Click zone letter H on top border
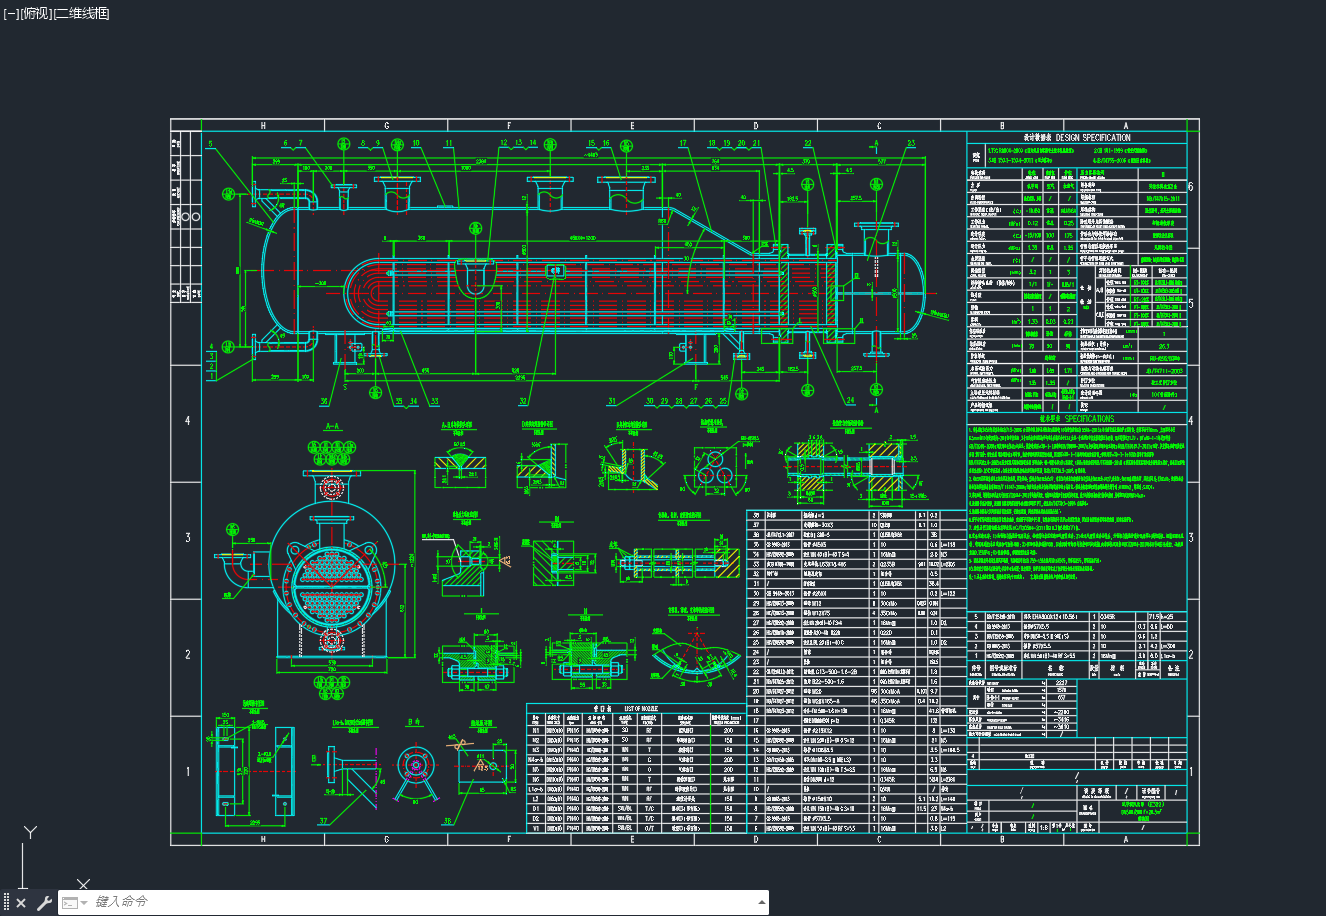The width and height of the screenshot is (1326, 916). tap(264, 126)
